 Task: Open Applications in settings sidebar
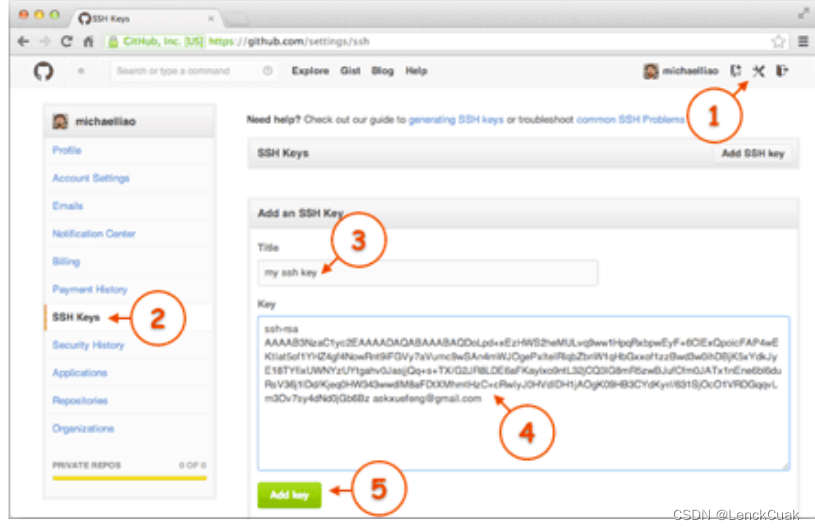80,373
